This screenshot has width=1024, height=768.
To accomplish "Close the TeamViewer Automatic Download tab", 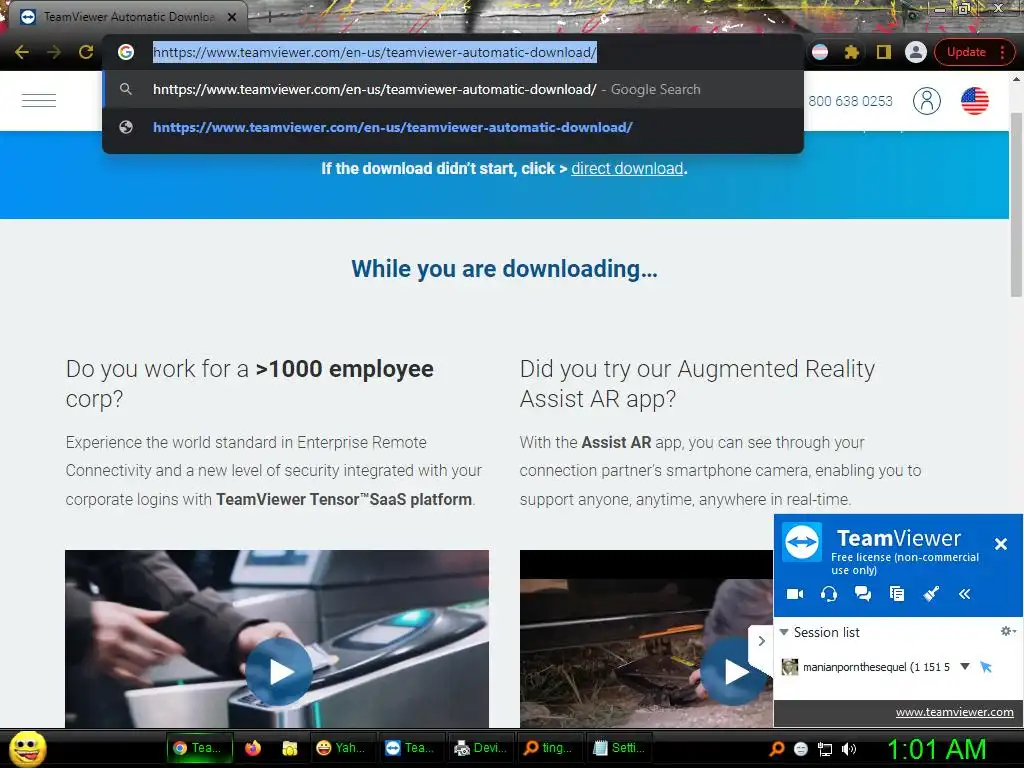I will (x=232, y=17).
